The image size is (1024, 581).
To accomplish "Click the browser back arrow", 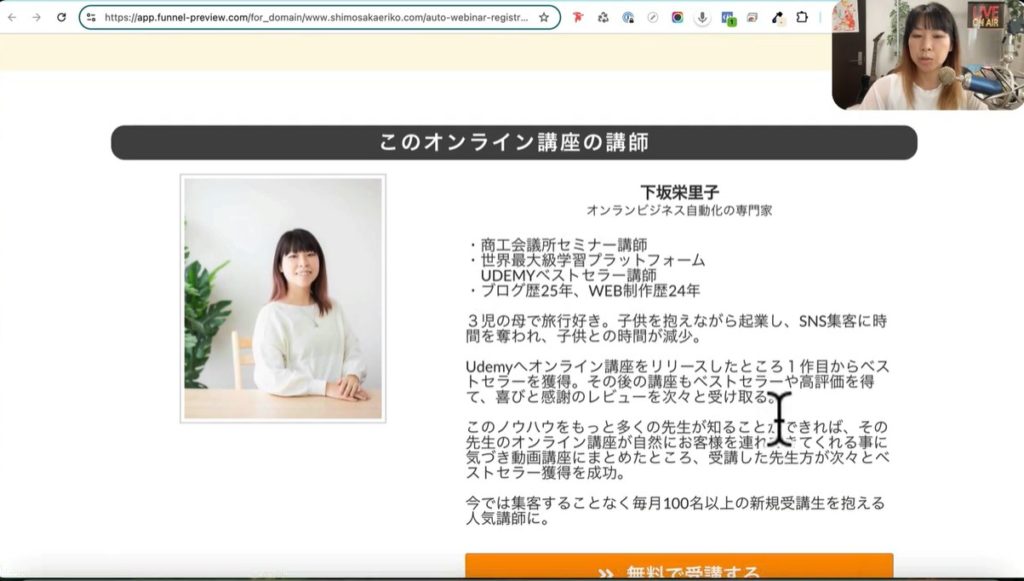I will pos(12,17).
